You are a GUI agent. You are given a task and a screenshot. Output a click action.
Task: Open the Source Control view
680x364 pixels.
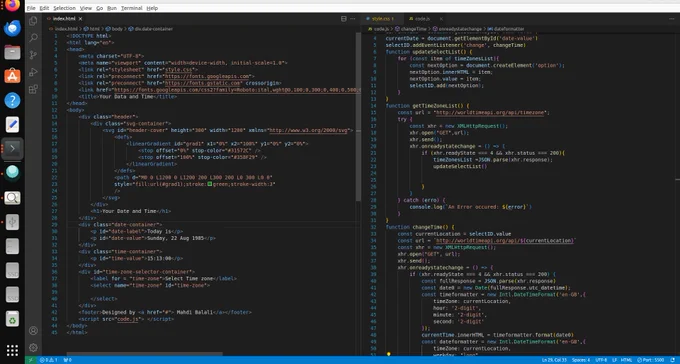tap(33, 55)
